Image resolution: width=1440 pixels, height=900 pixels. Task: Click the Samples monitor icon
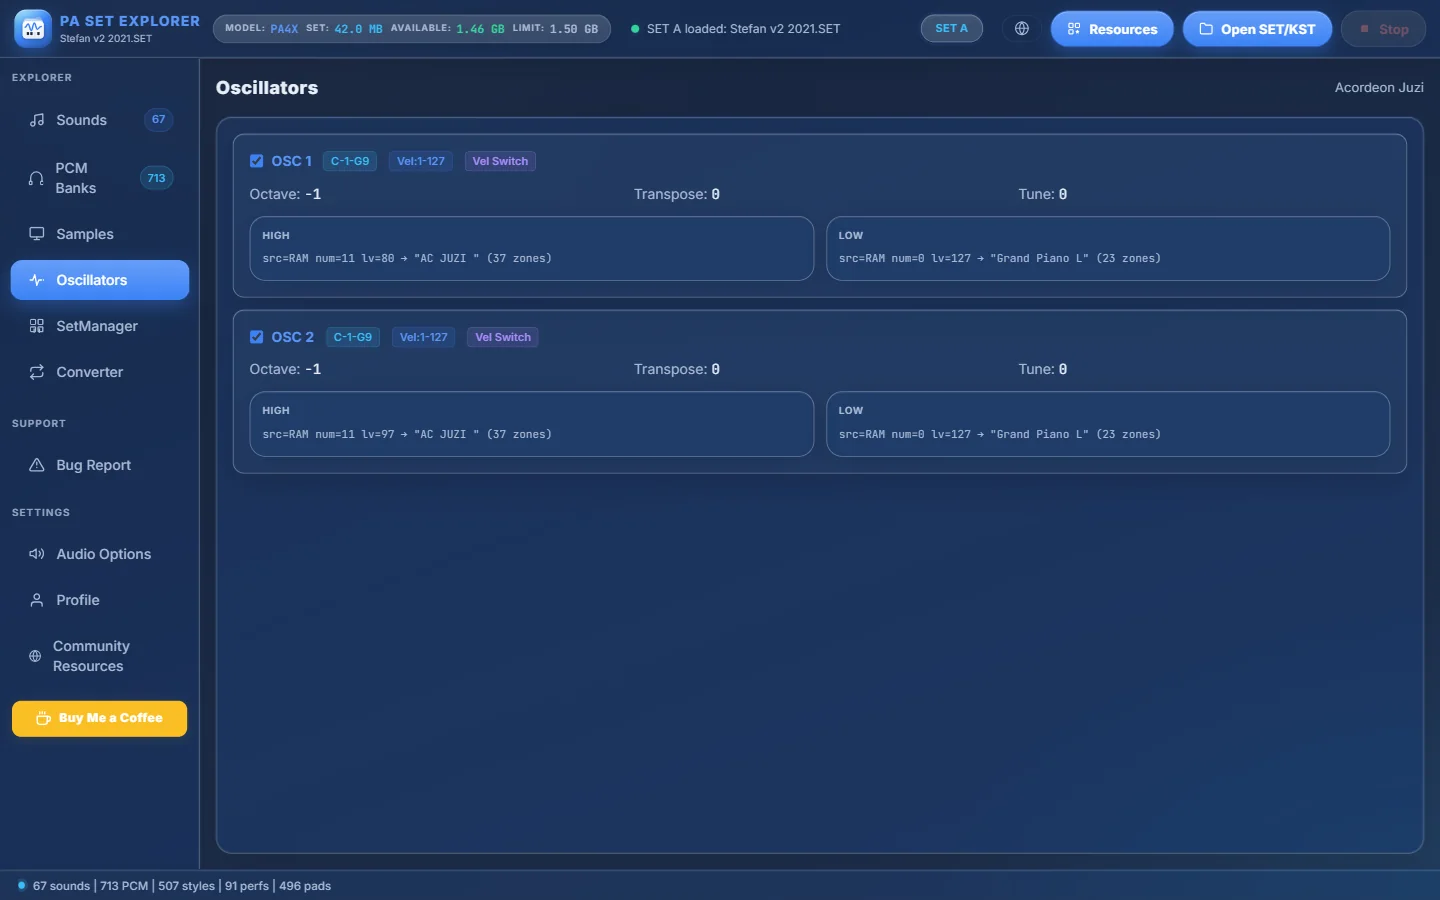coord(37,234)
